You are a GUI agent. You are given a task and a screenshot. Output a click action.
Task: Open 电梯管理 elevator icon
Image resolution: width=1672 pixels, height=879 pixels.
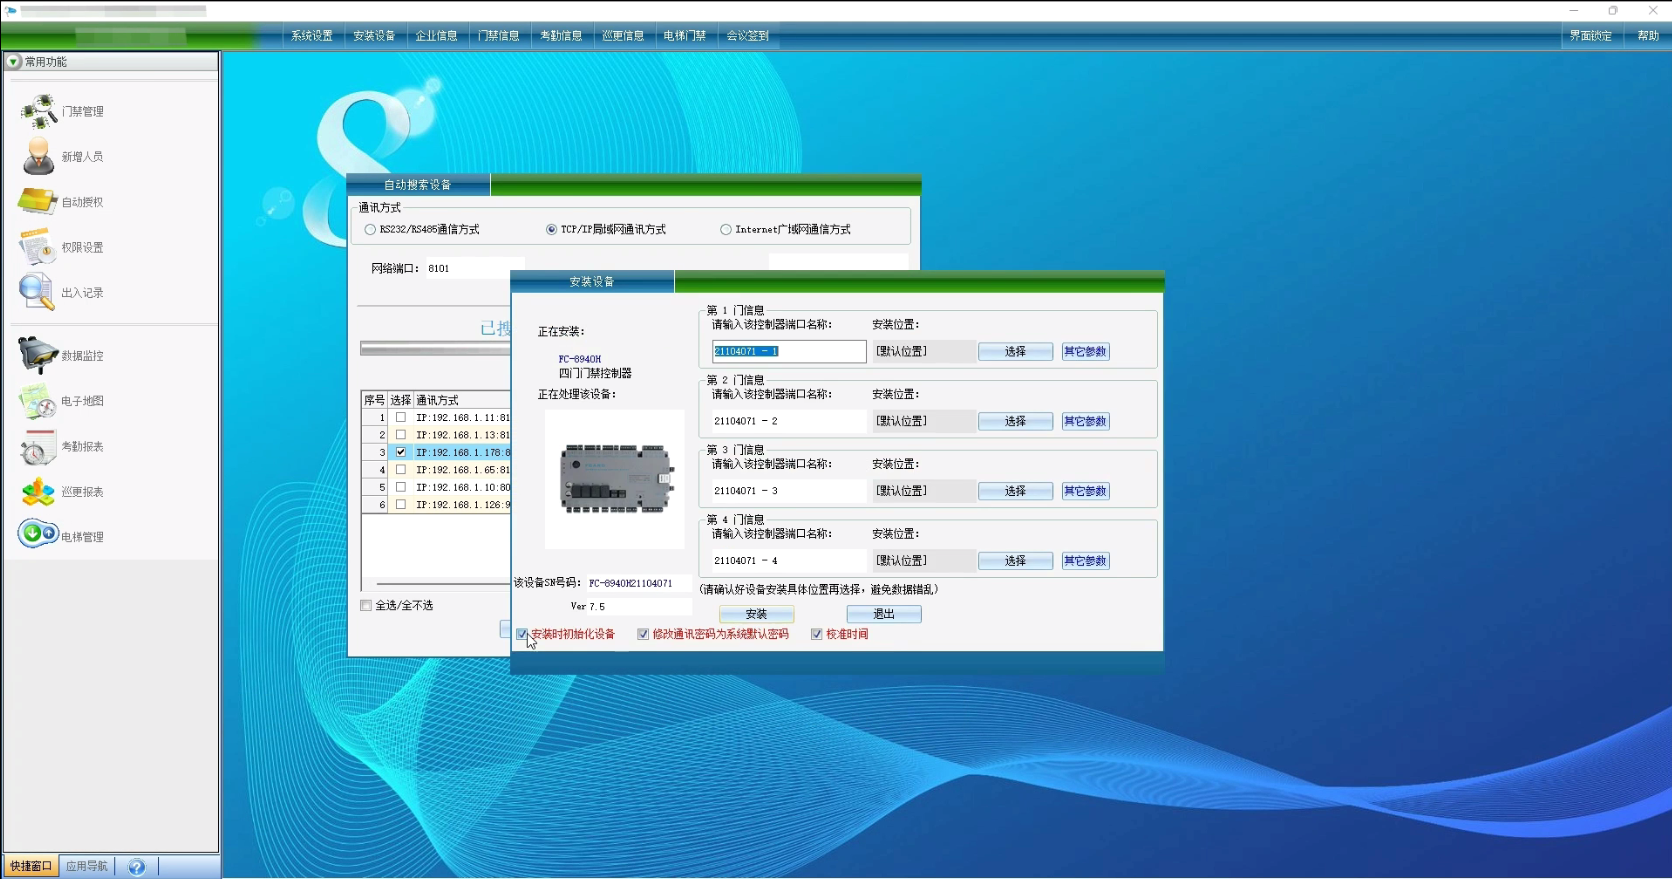click(x=38, y=534)
